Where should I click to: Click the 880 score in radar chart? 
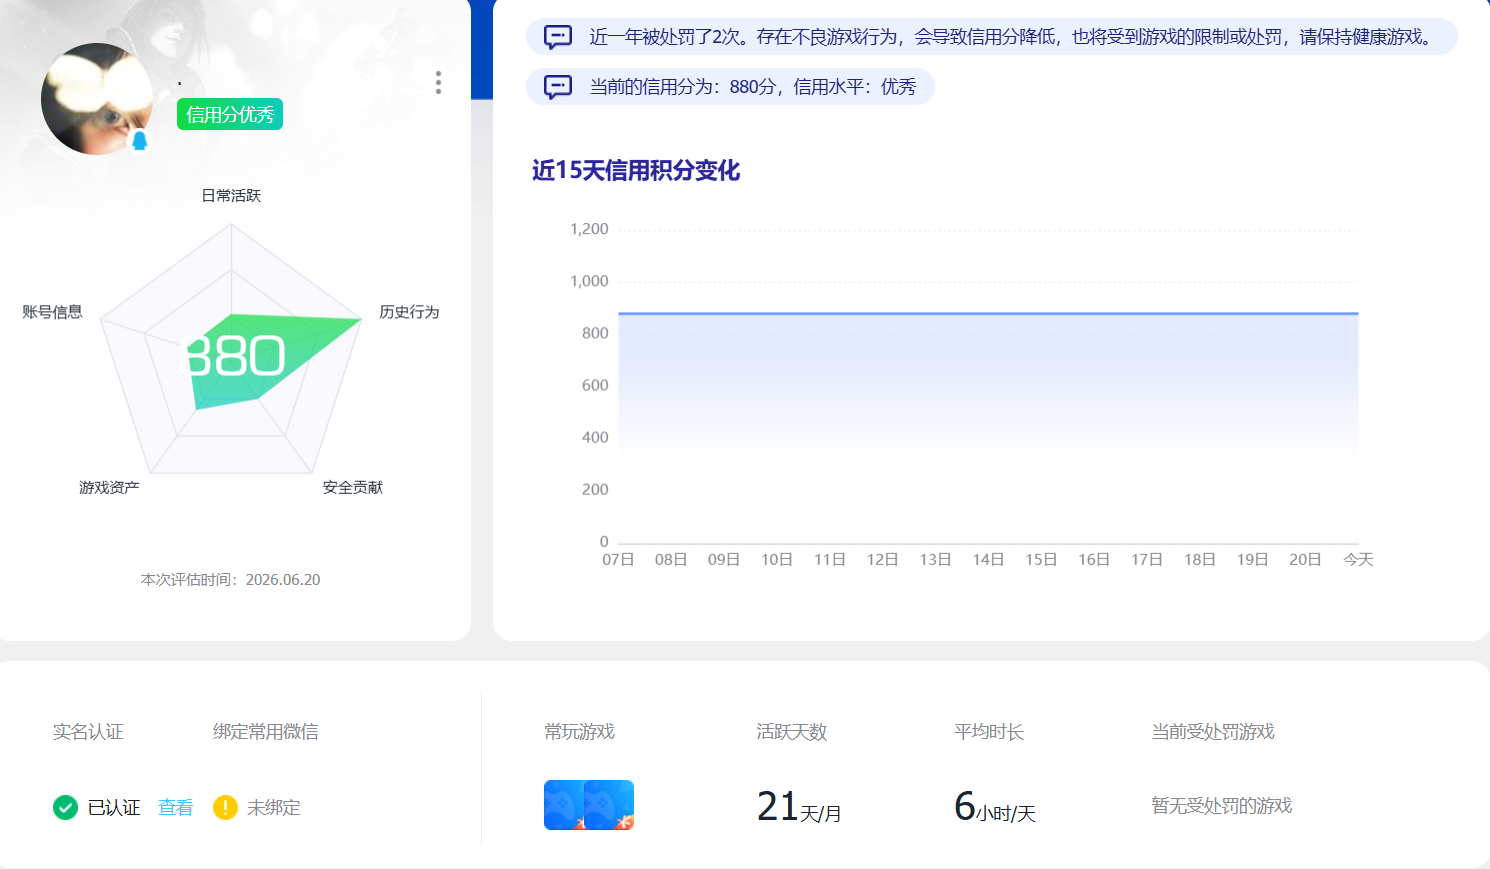[236, 356]
